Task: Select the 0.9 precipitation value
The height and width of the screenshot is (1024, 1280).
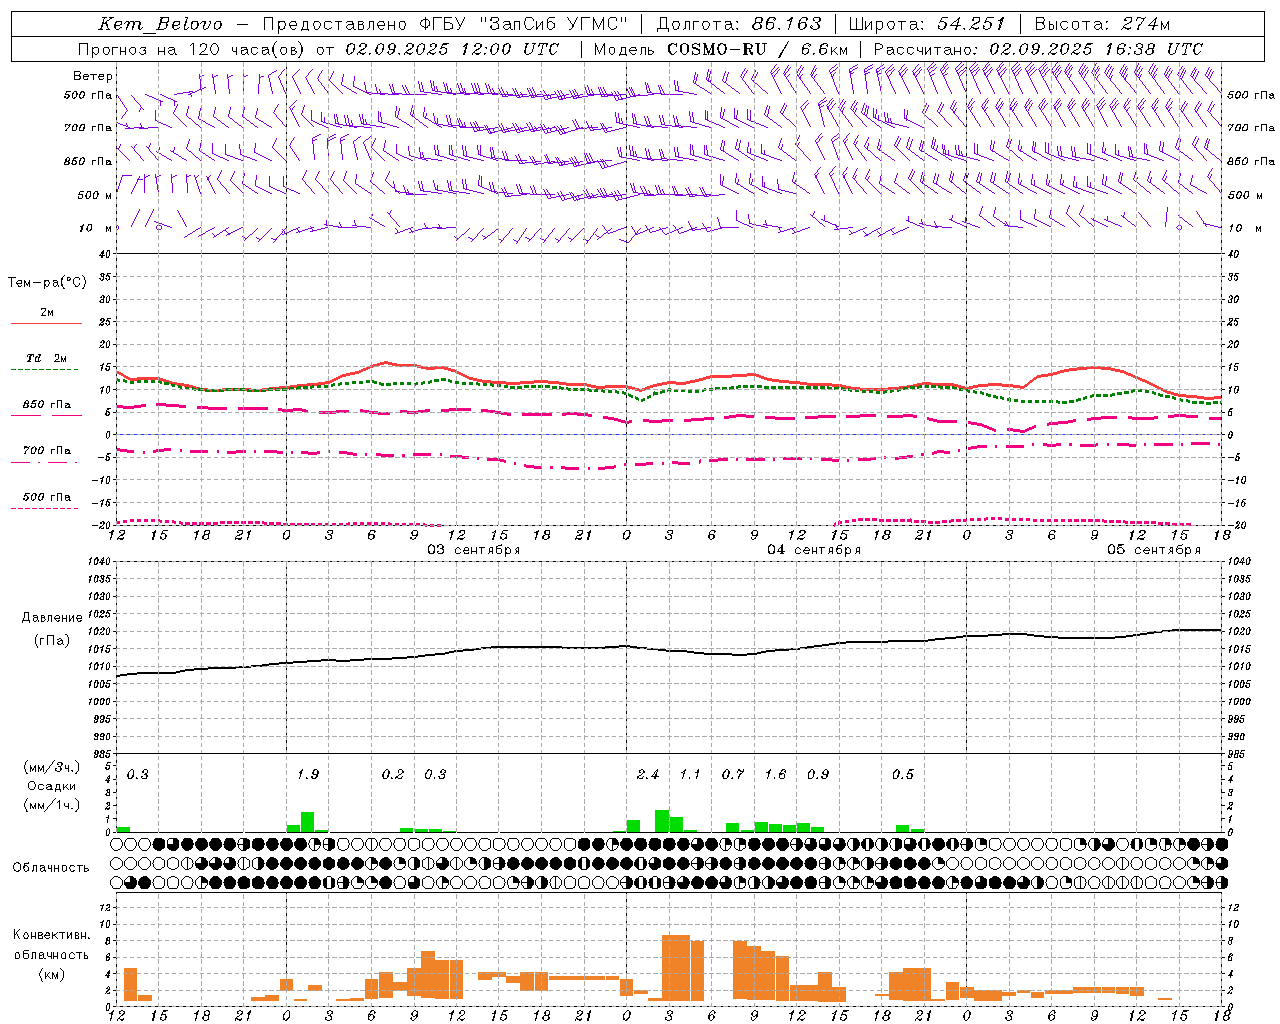Action: pyautogui.click(x=818, y=775)
